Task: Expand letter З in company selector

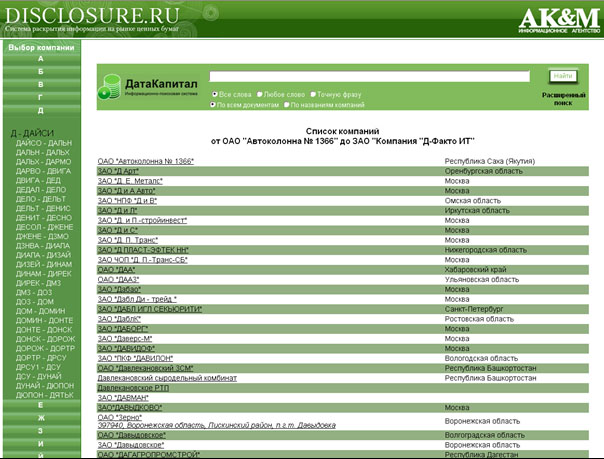Action: [41, 431]
